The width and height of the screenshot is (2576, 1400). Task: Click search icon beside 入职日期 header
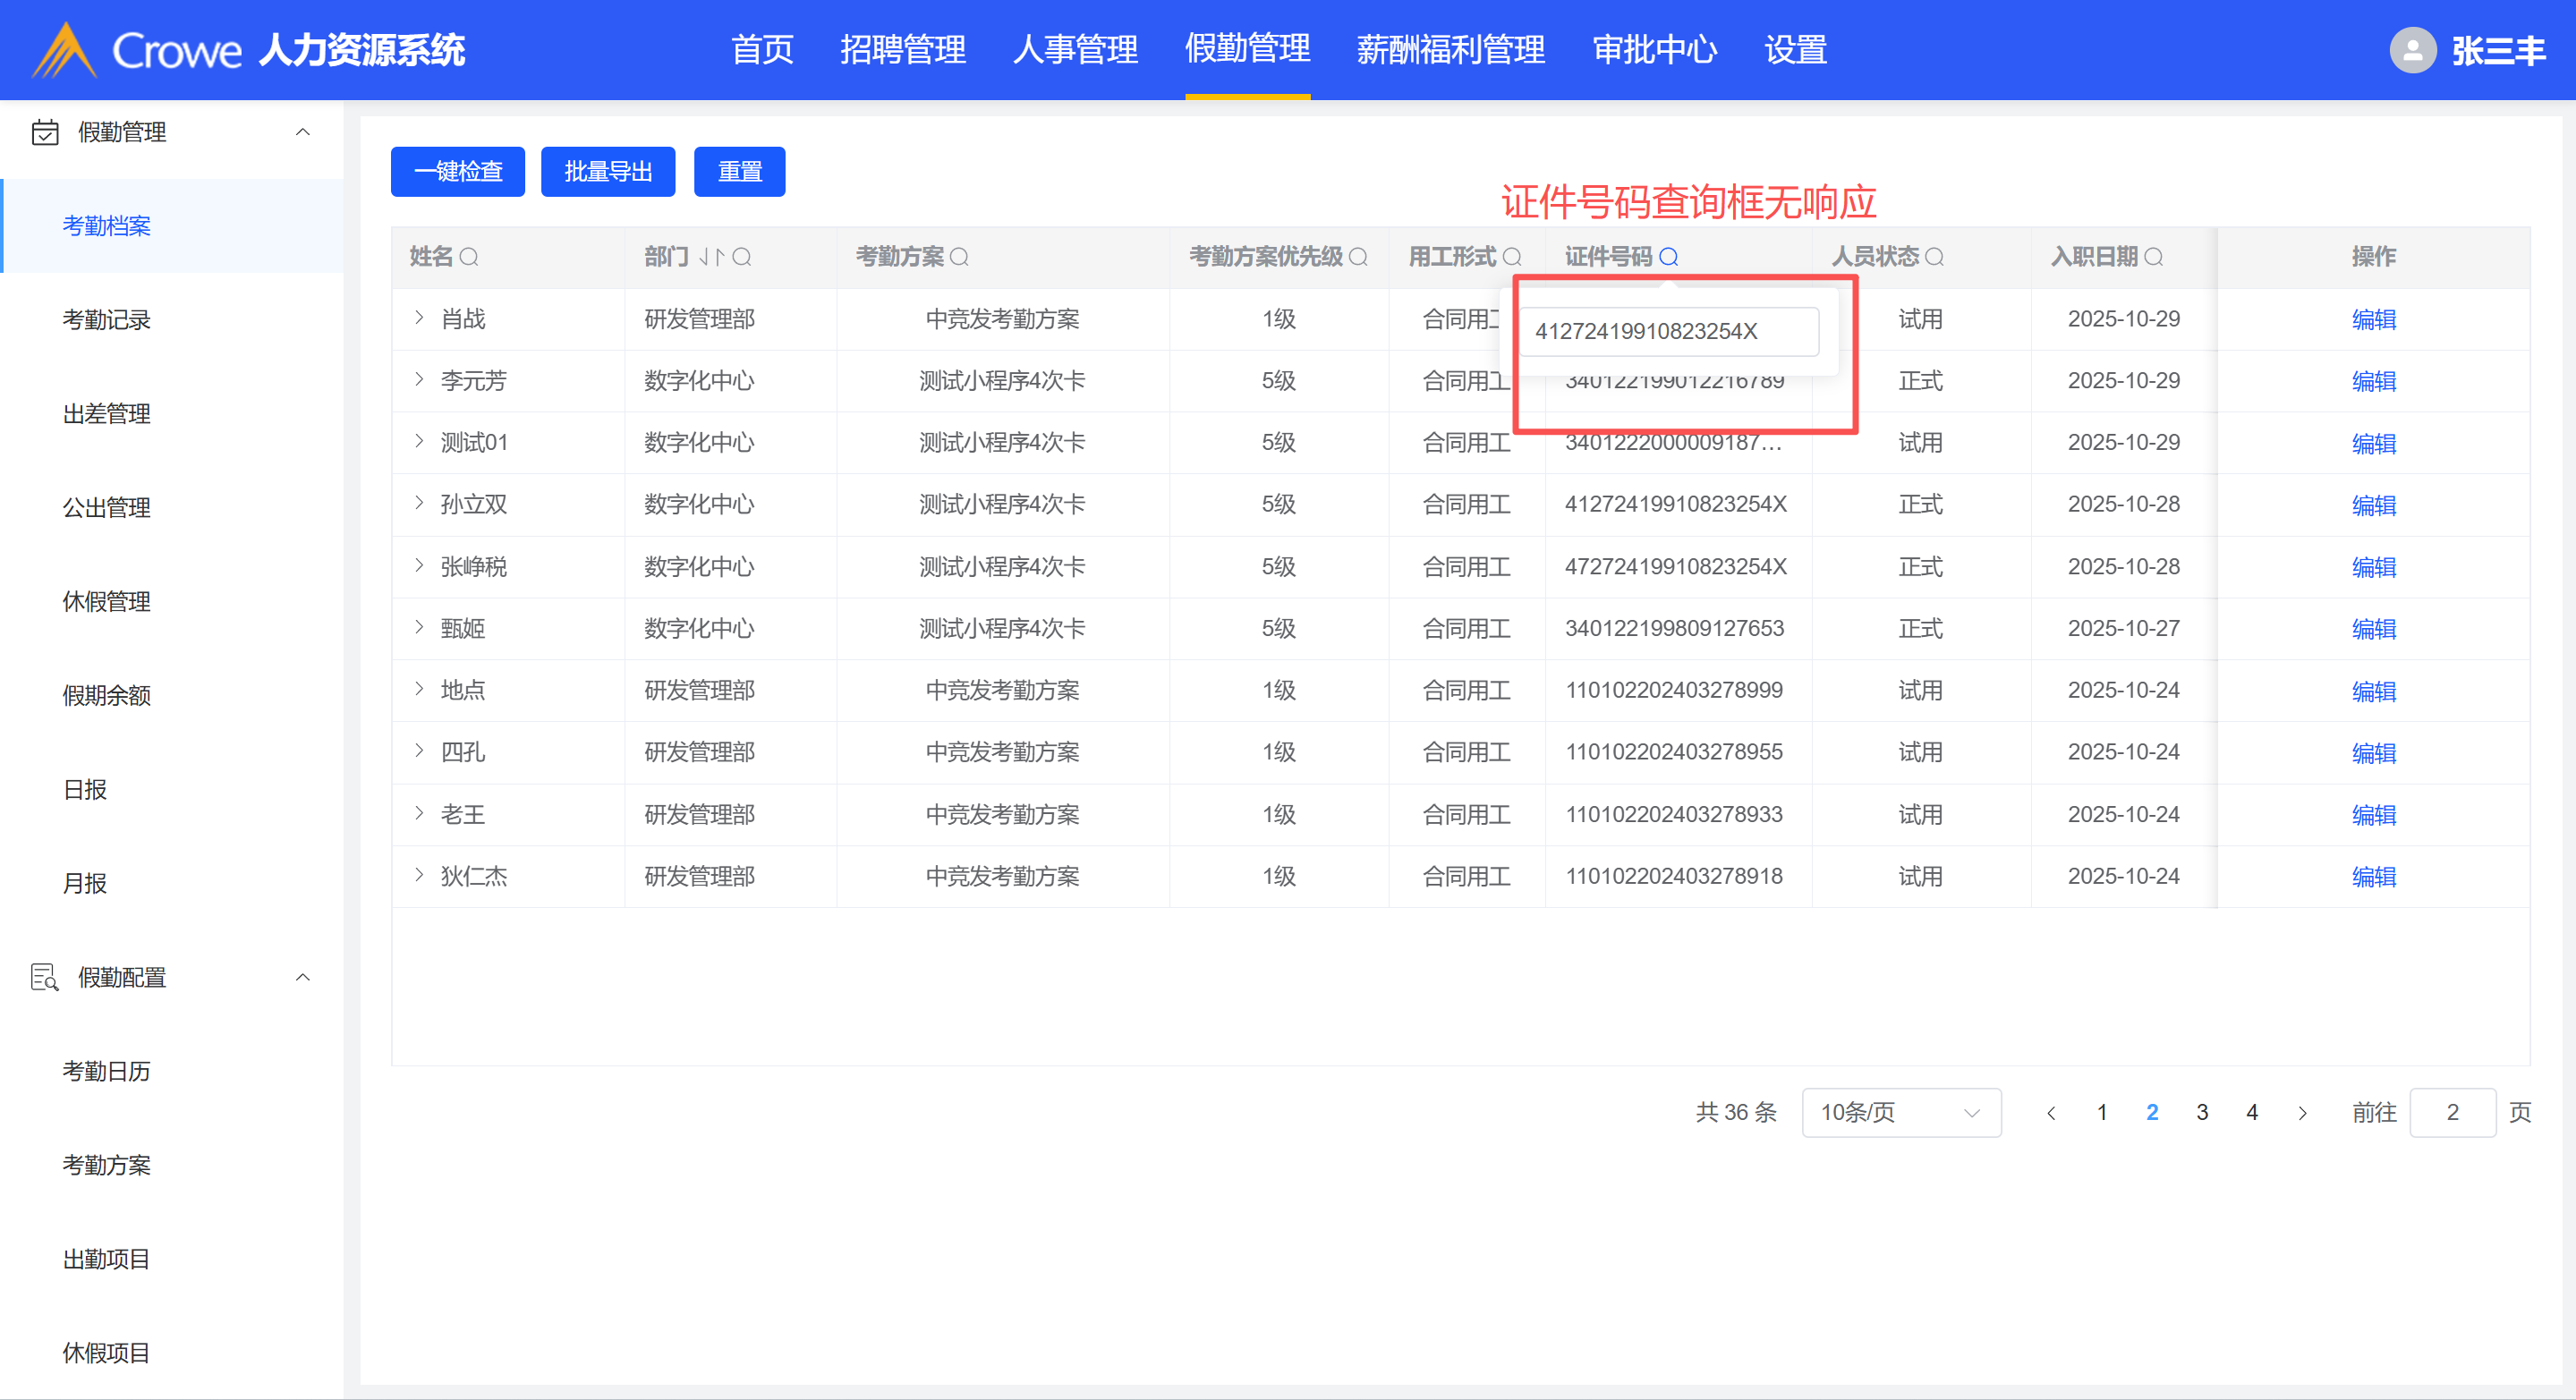click(2153, 257)
